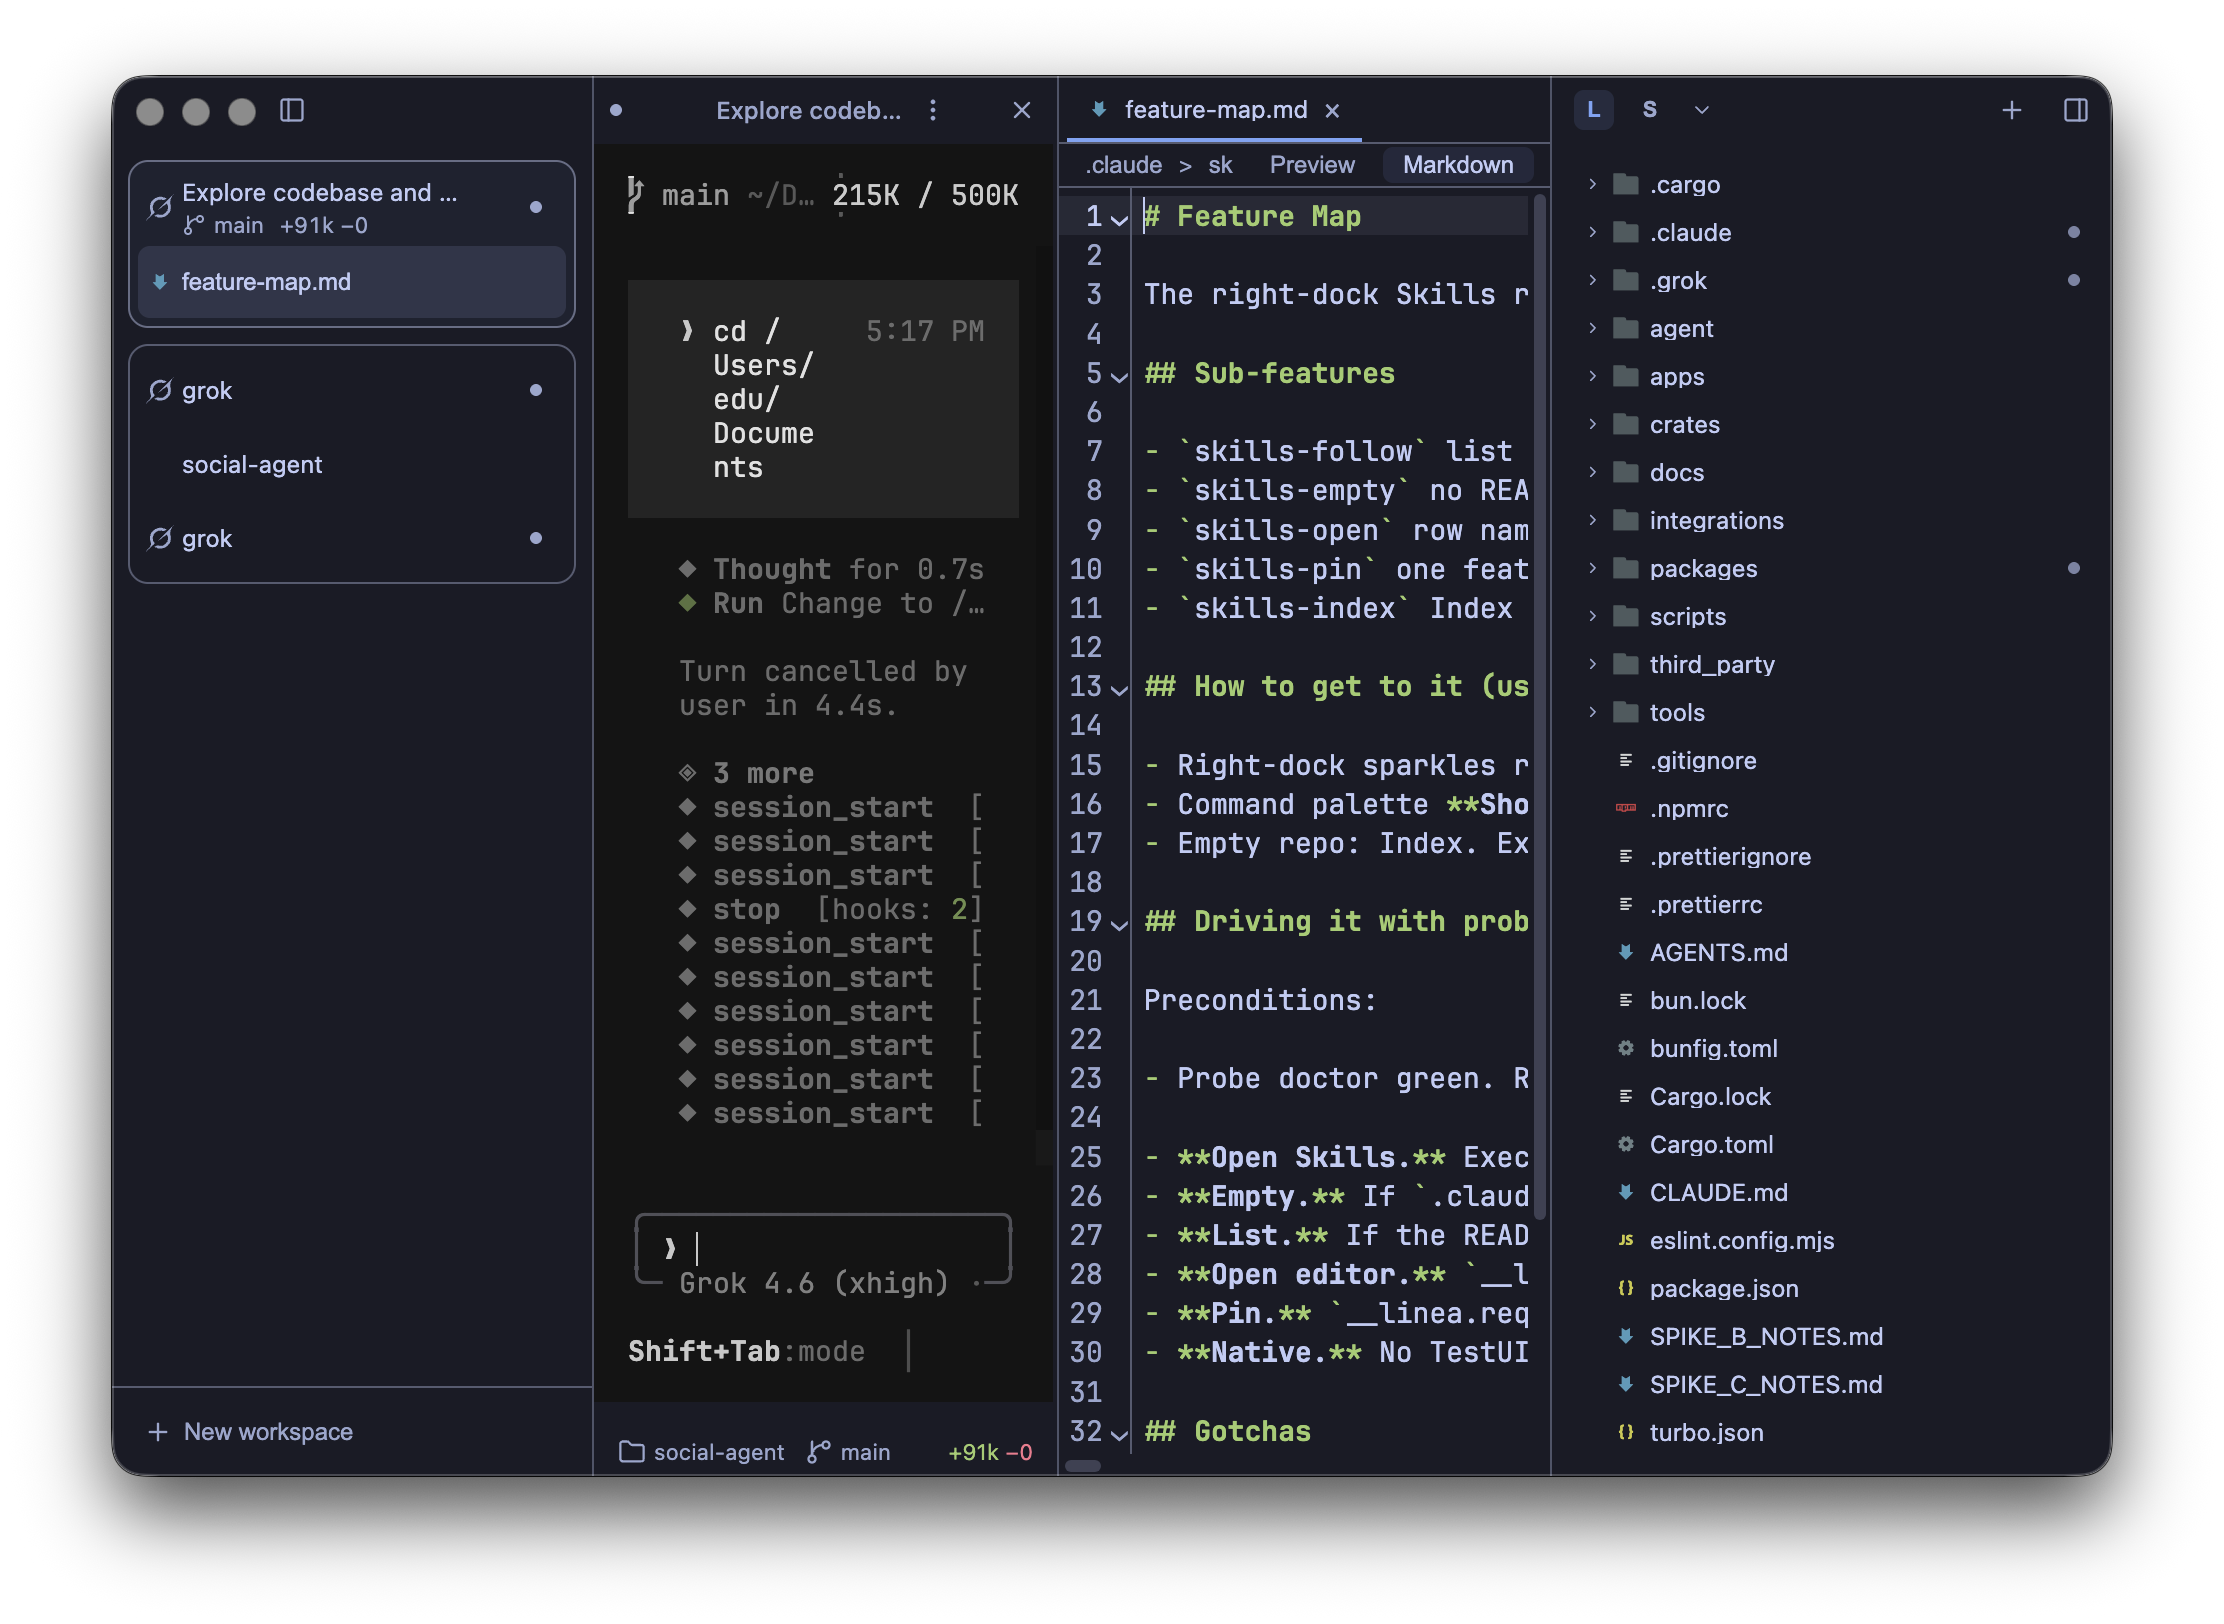Expand the third_party folder
Viewport: 2224px width, 1624px height.
coord(1592,664)
